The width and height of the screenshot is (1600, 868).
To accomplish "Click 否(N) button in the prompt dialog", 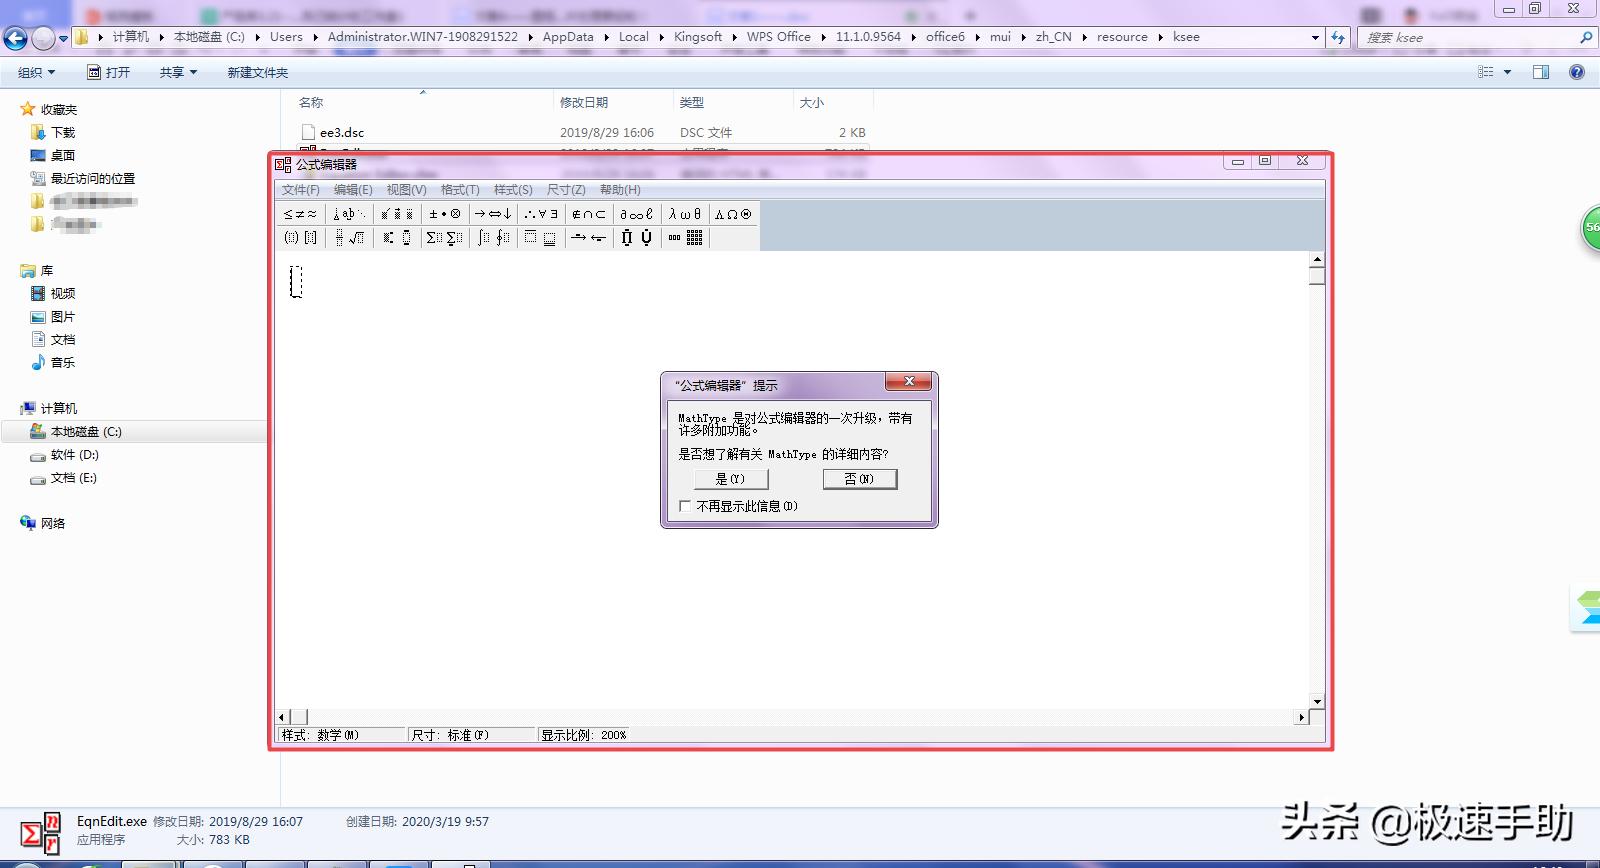I will pos(860,479).
